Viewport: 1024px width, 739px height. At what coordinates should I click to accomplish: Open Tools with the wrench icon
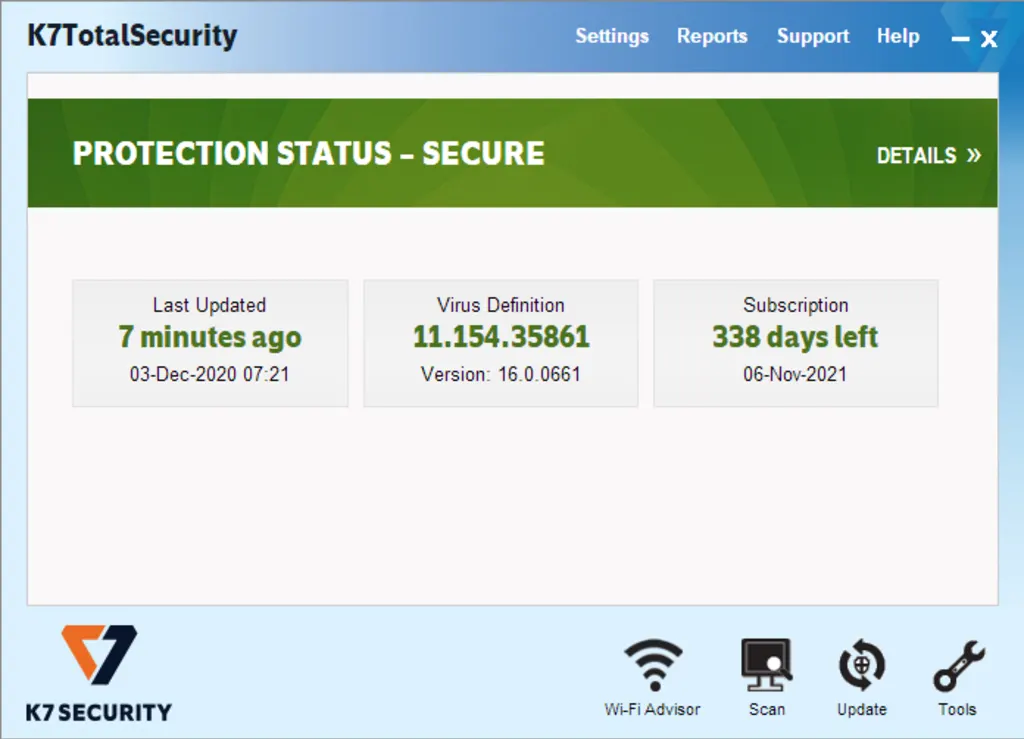957,675
